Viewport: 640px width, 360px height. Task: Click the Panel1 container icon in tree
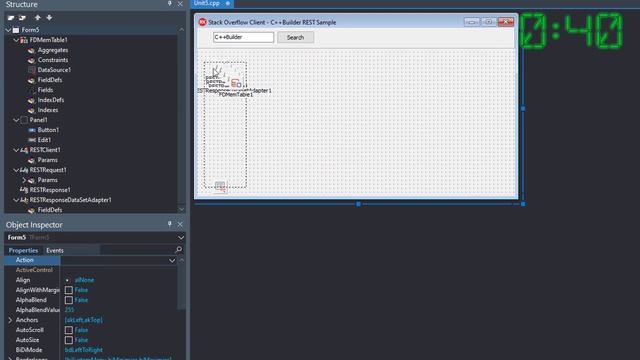coord(24,120)
